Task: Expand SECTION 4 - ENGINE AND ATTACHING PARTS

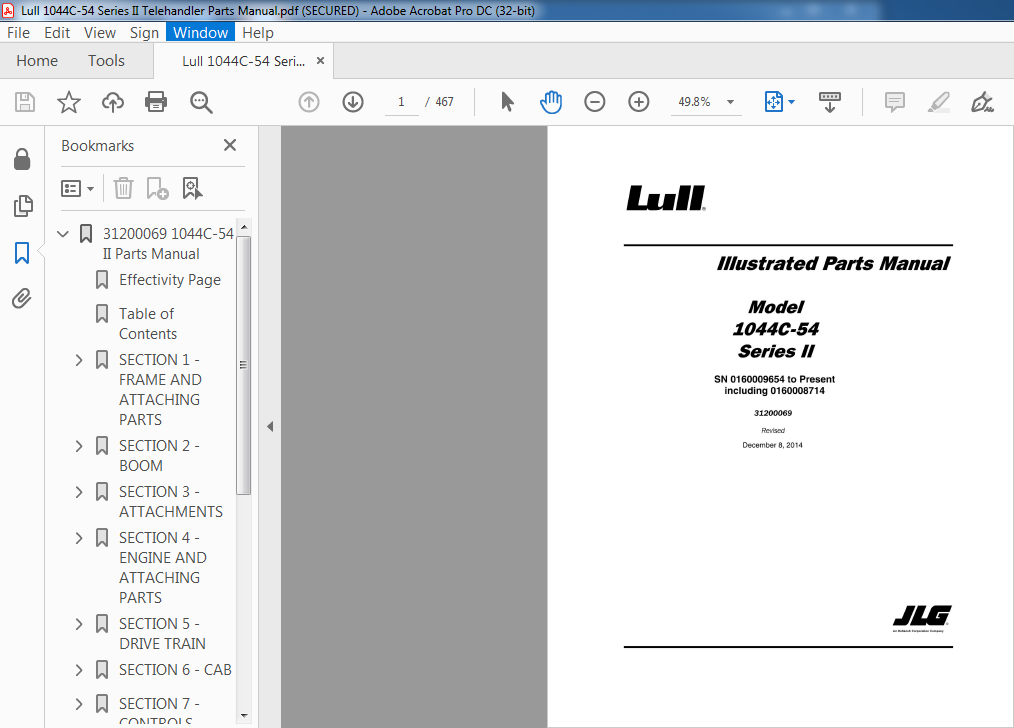Action: 79,538
